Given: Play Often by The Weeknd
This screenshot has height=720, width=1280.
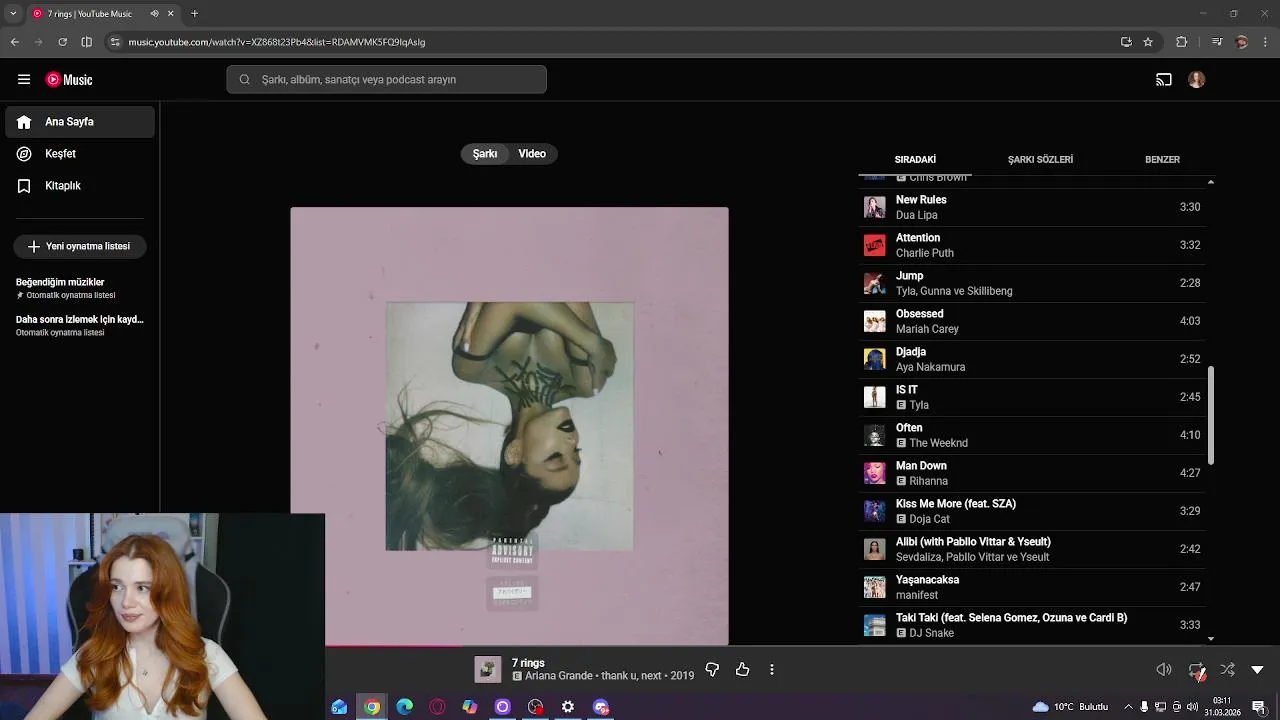Looking at the screenshot, I should (x=1032, y=435).
